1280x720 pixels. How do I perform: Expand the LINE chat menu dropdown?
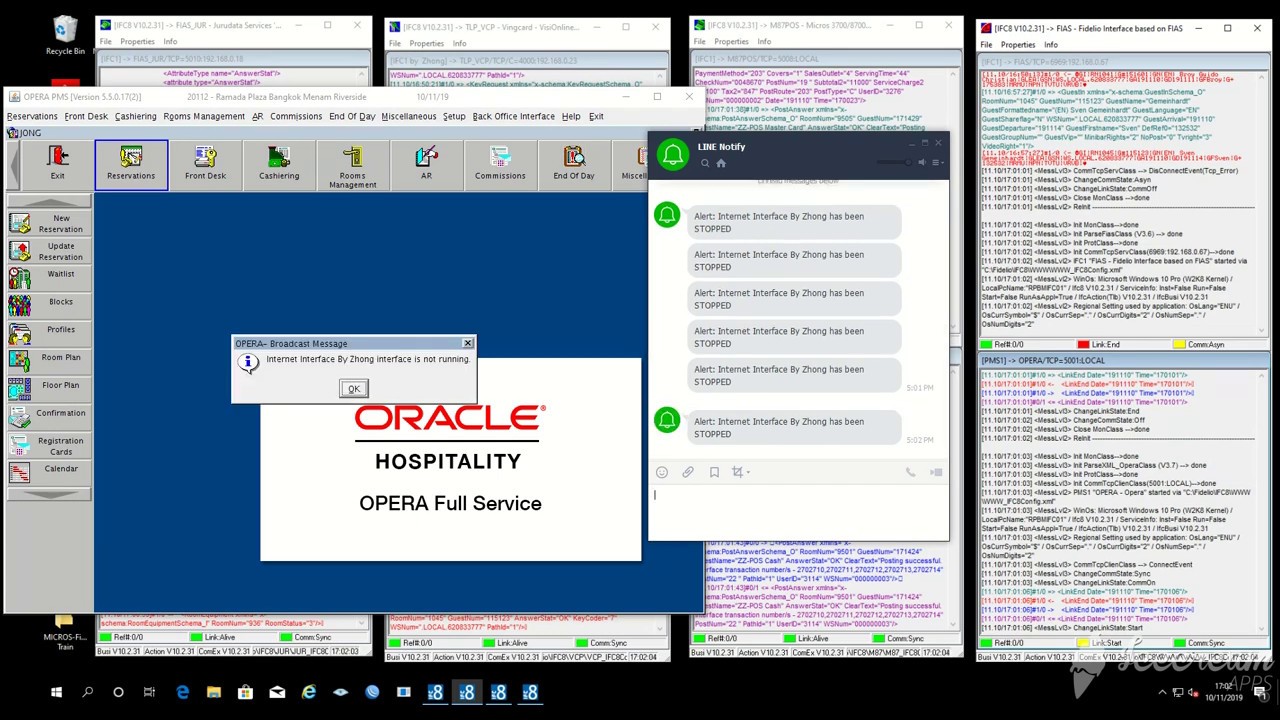[938, 163]
